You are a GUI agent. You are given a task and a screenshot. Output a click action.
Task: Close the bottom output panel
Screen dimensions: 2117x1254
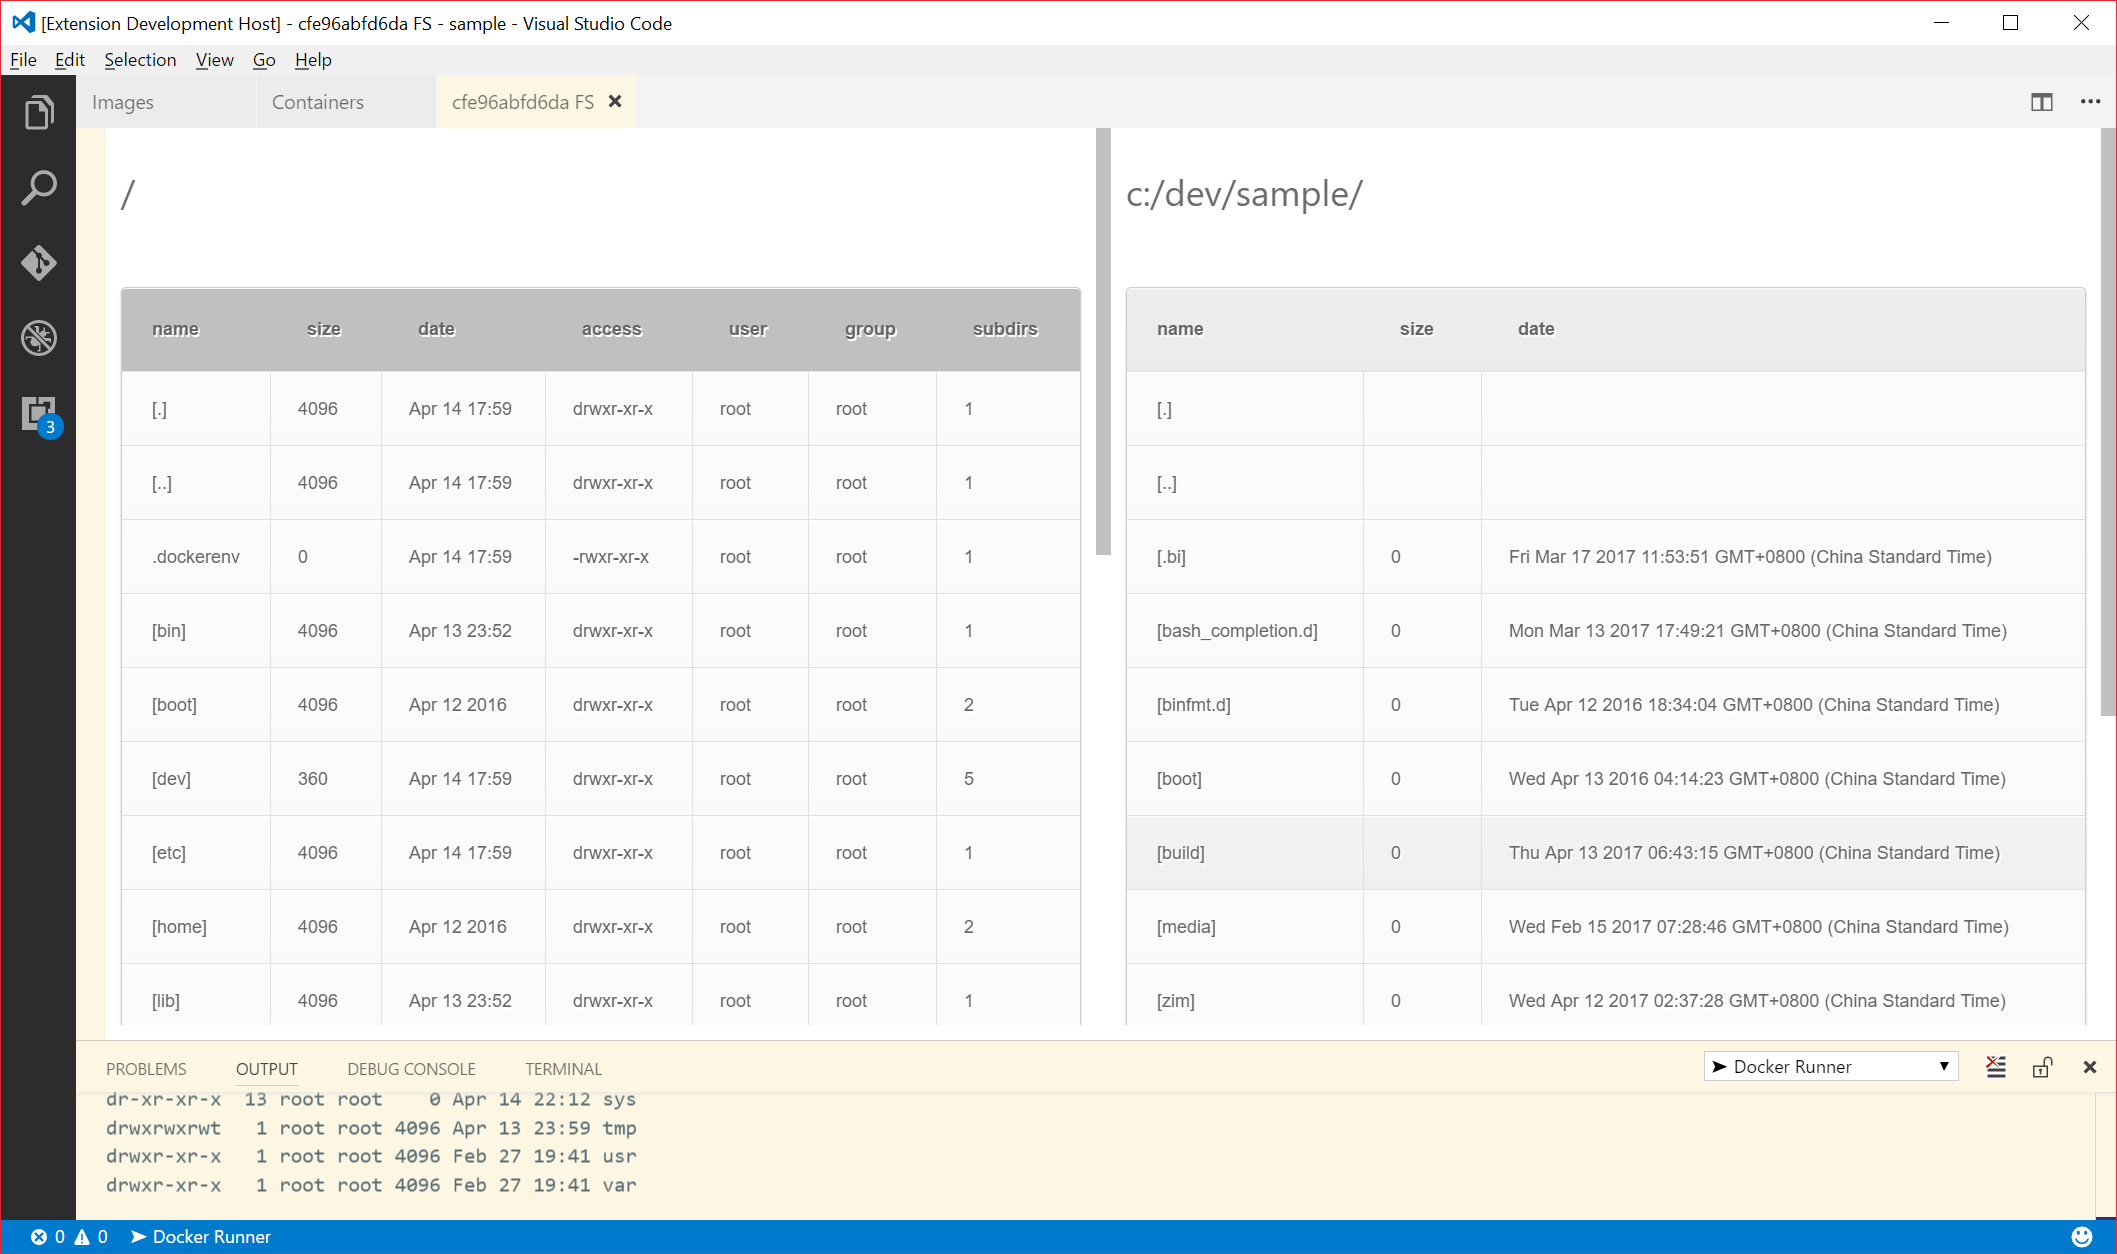[2090, 1067]
